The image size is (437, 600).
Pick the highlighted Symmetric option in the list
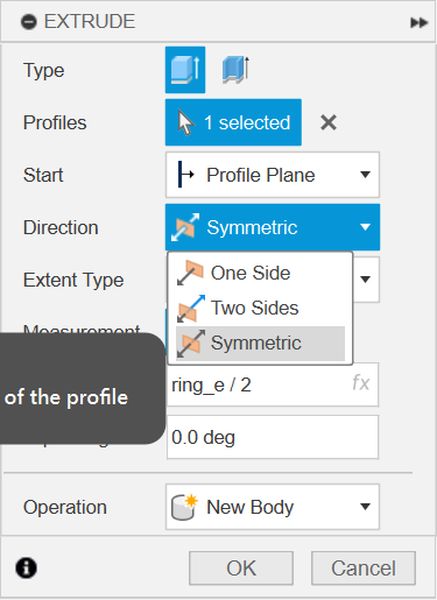[260, 343]
